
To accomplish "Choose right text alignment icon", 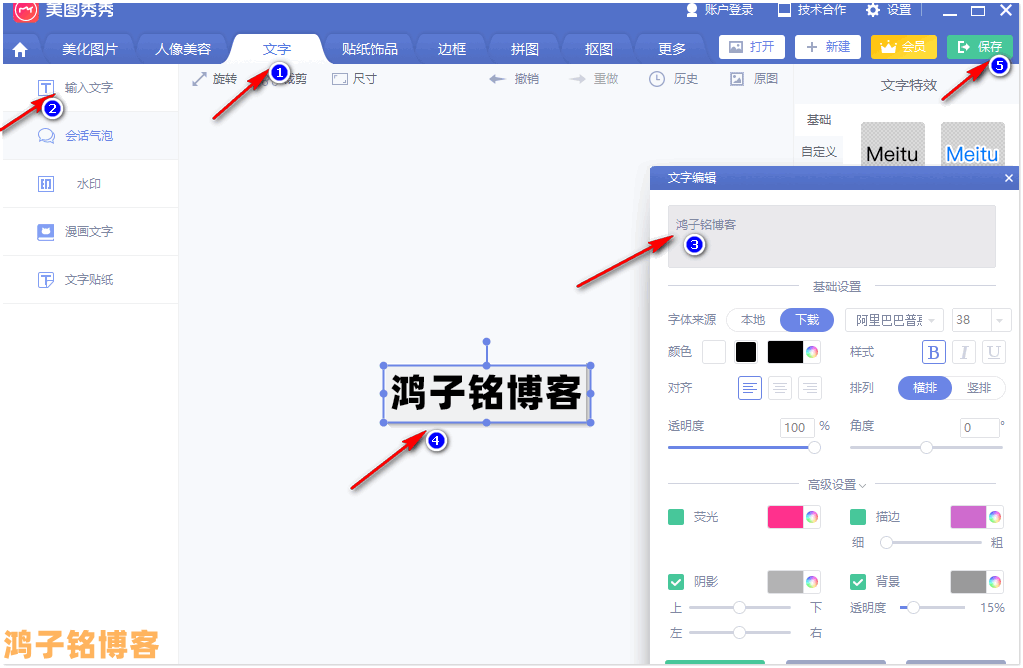I will tap(810, 388).
